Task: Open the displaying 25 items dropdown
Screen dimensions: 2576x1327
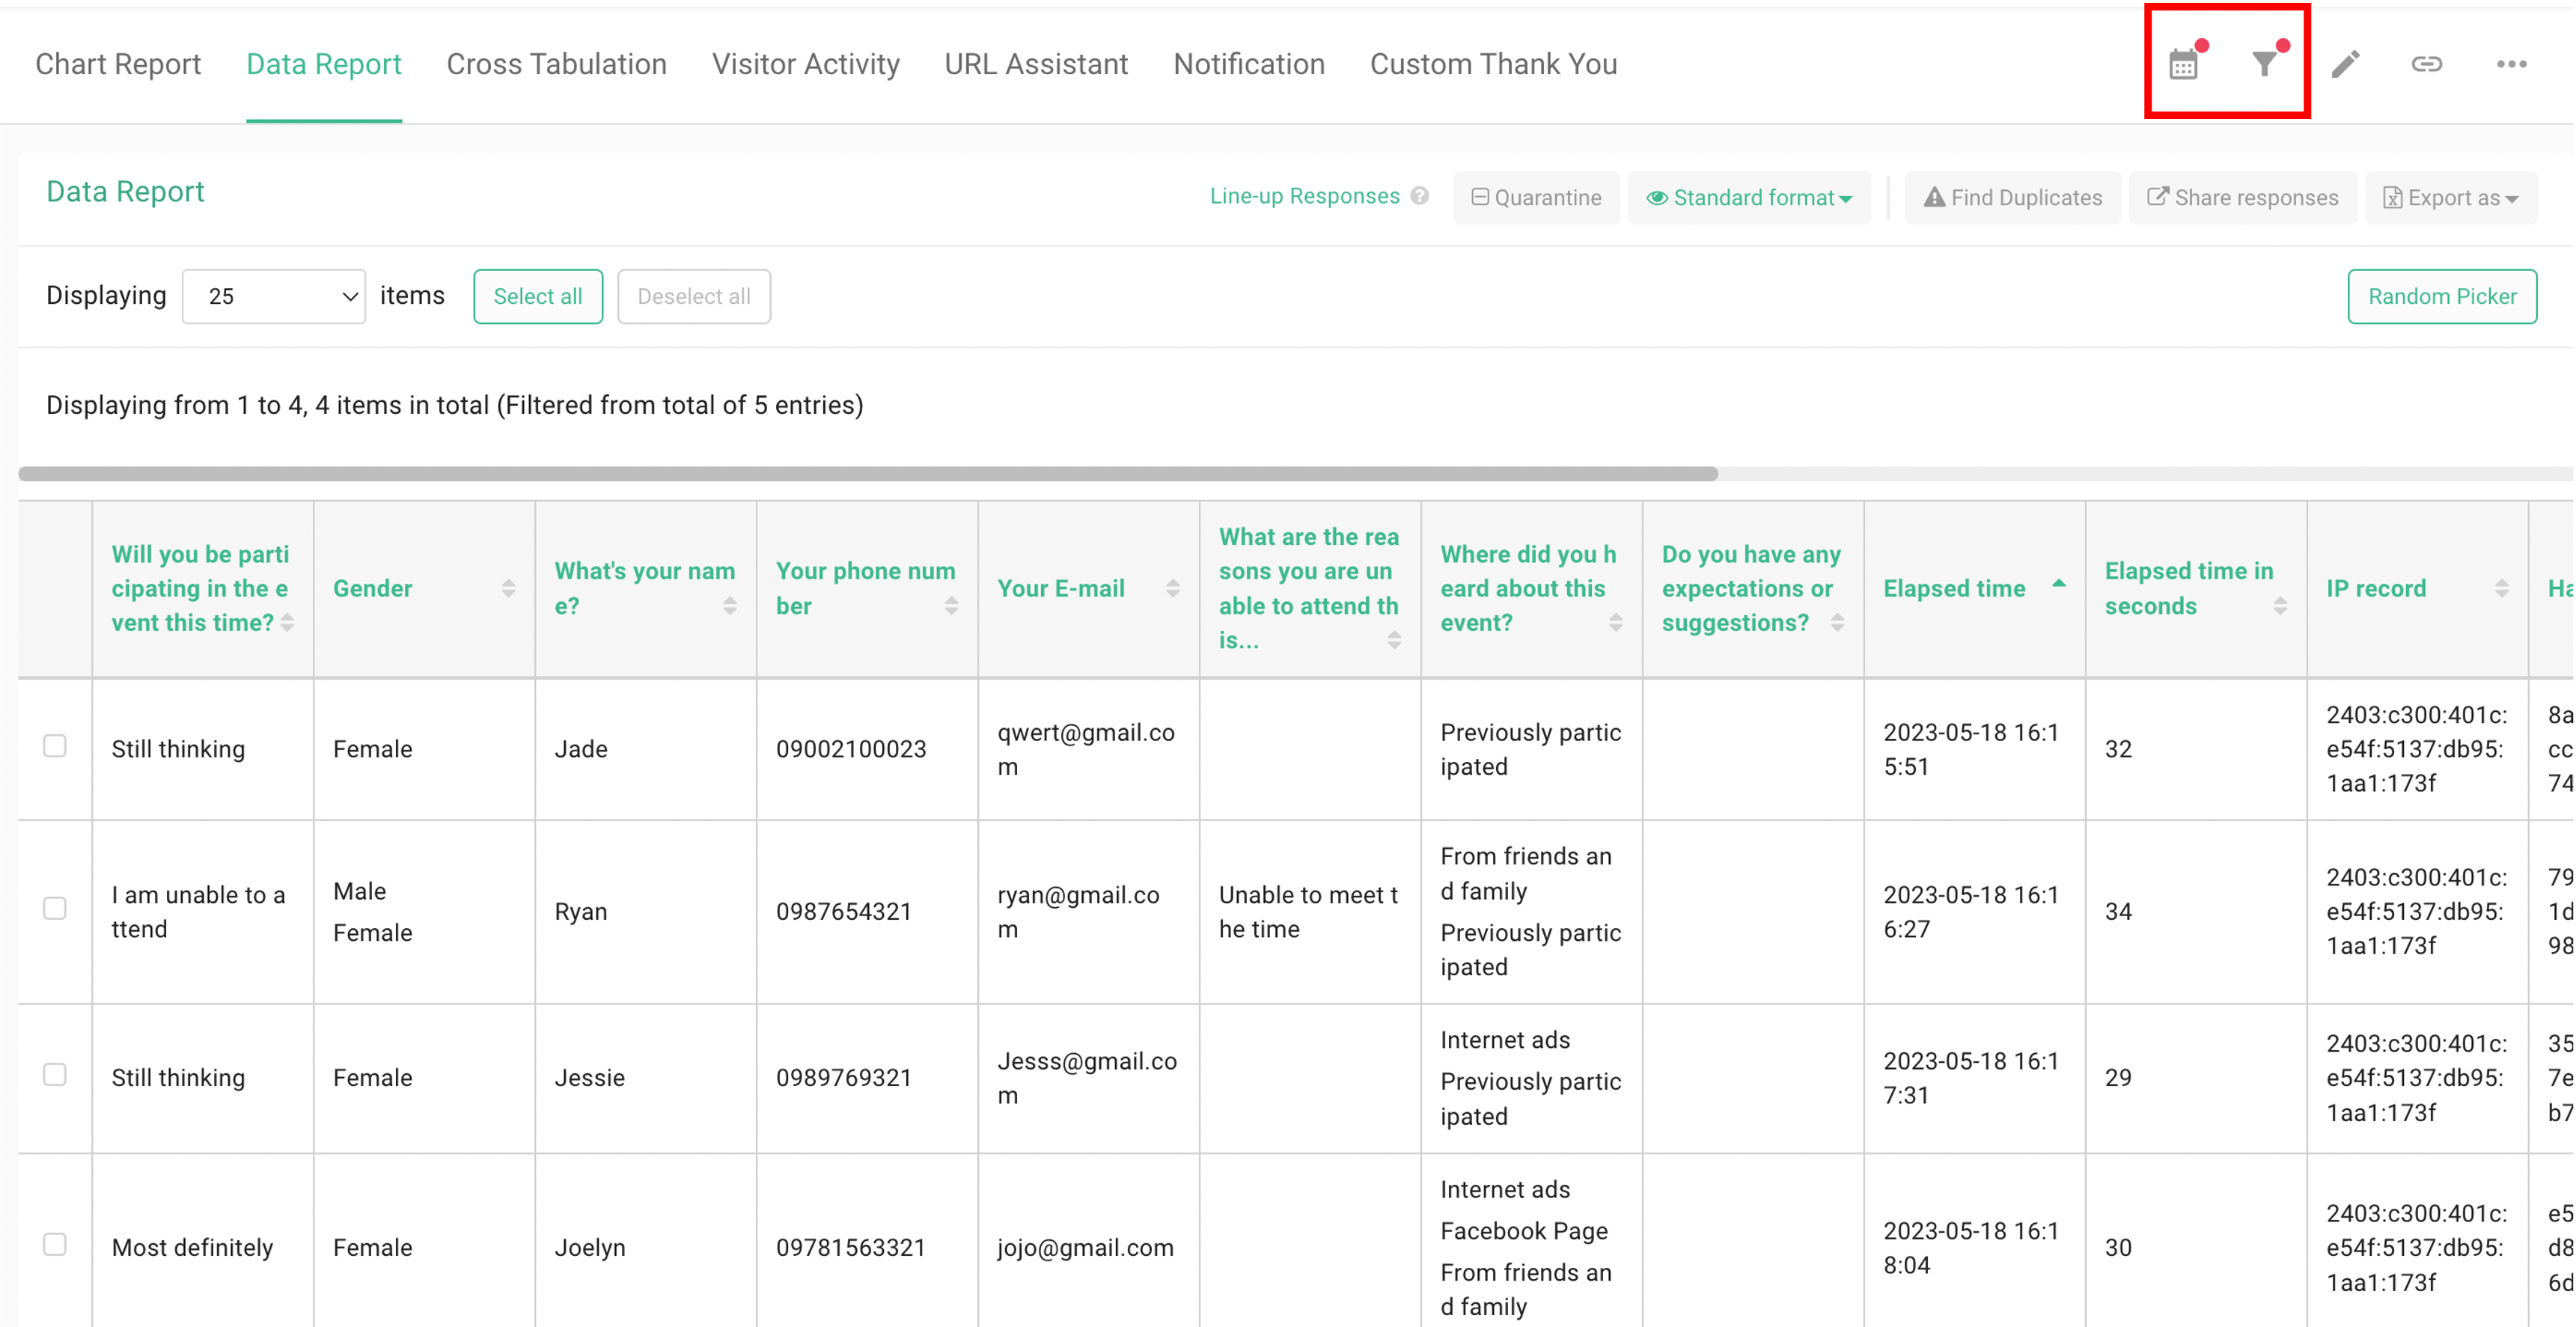Action: 274,296
